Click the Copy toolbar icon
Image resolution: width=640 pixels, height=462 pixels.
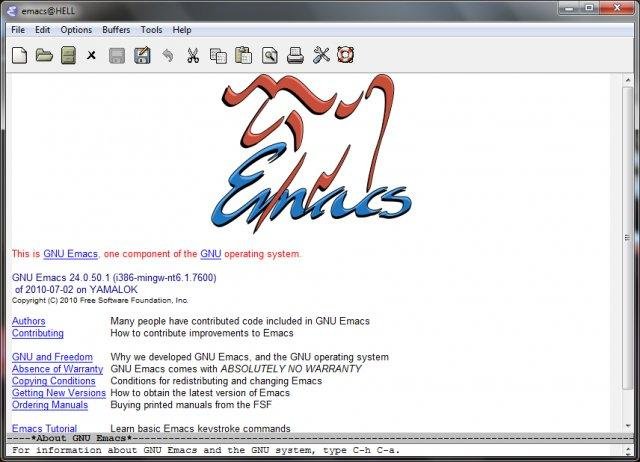point(218,56)
